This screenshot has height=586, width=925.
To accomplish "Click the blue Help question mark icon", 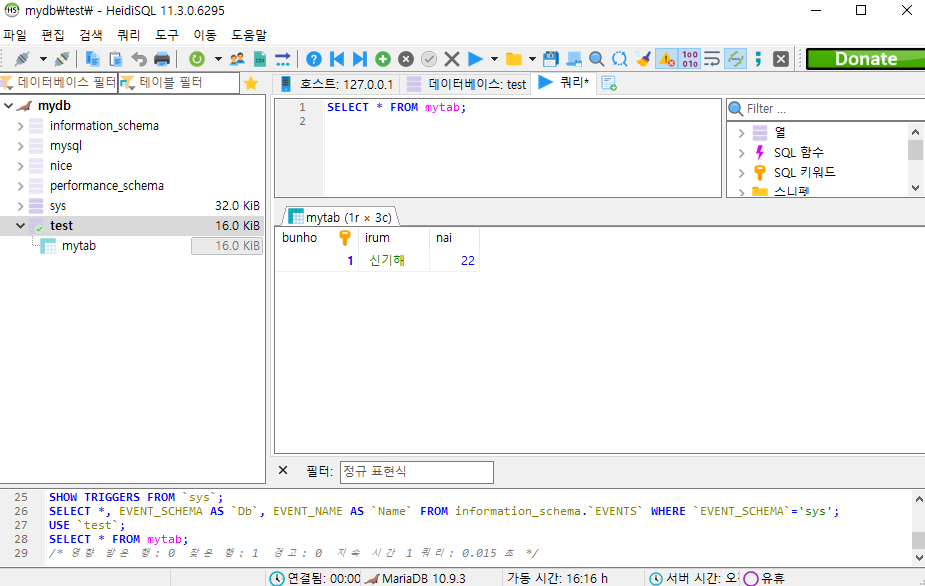I will [x=314, y=59].
